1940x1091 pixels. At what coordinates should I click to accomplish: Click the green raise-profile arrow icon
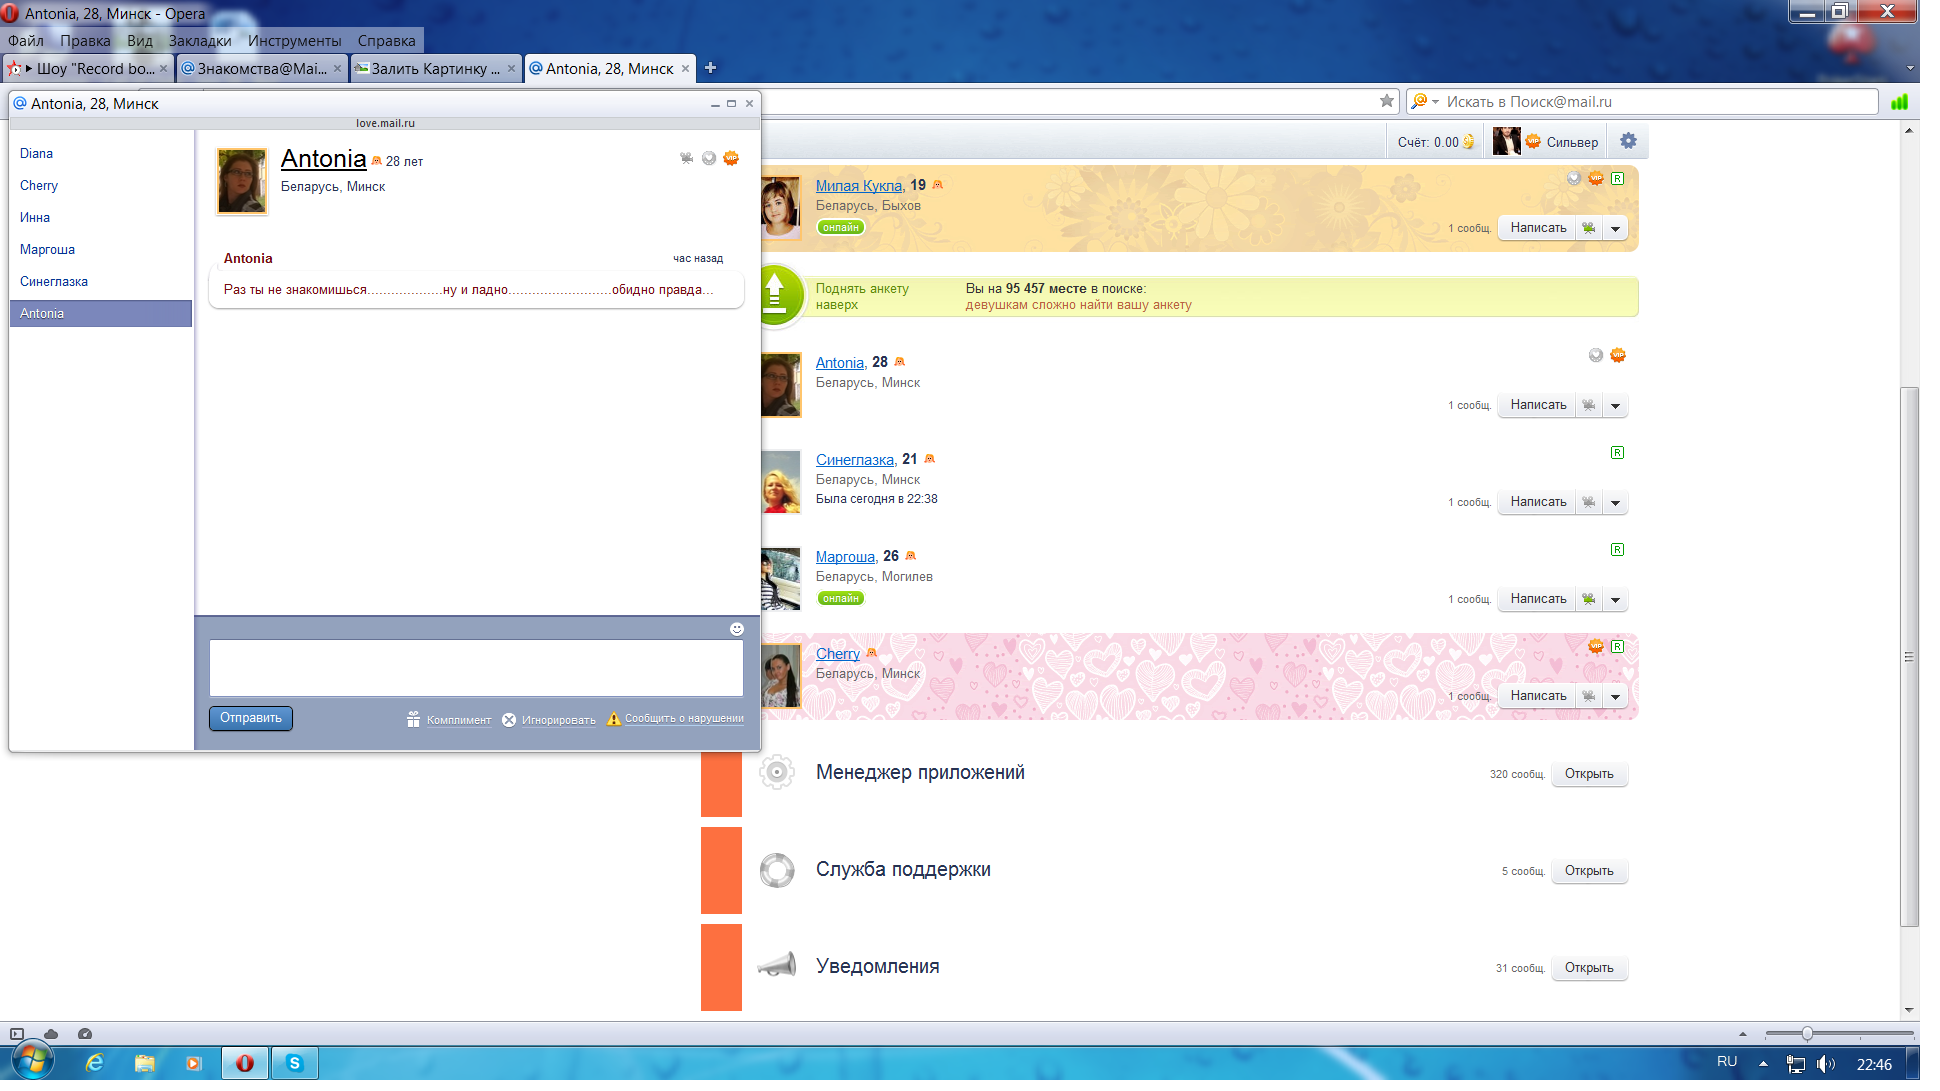(x=776, y=296)
